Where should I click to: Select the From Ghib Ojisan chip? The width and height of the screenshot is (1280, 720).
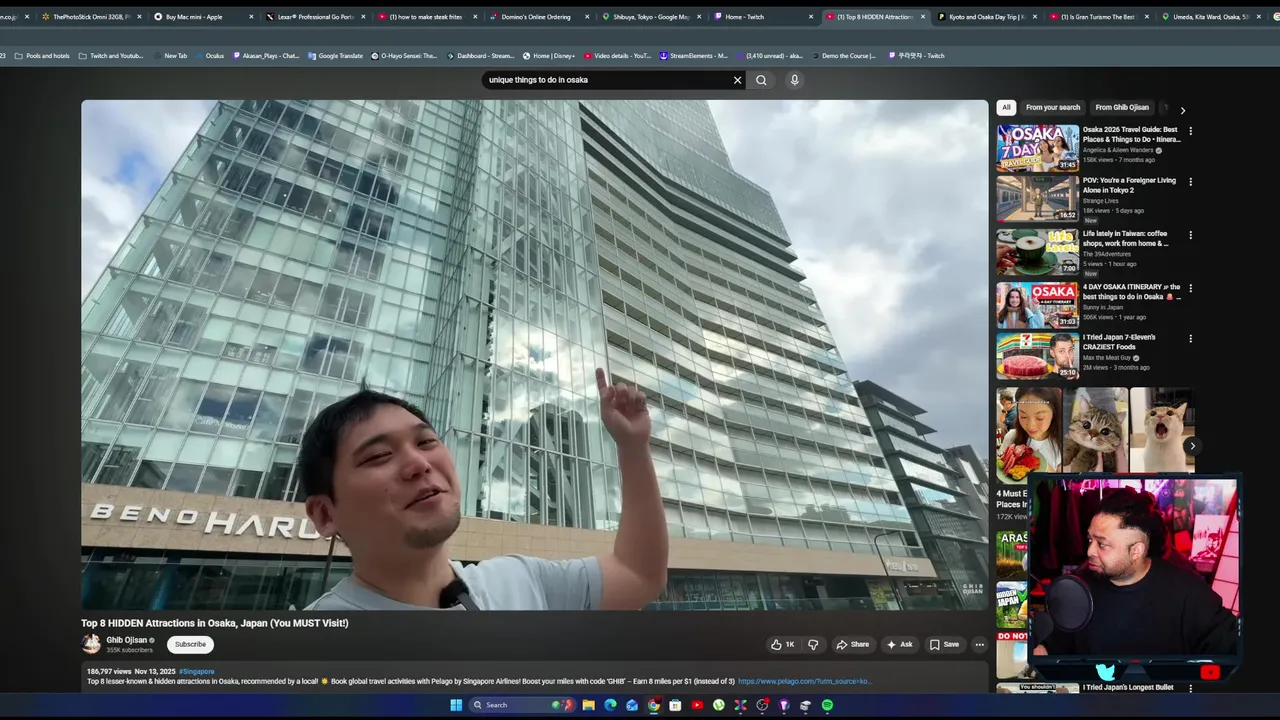(x=1122, y=107)
